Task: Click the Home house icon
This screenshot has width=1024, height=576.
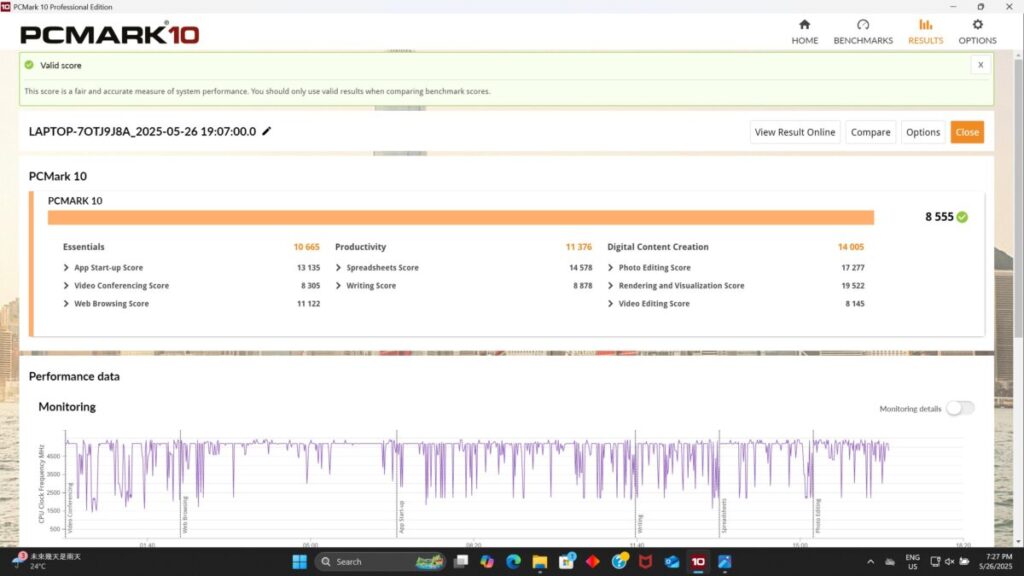Action: point(805,25)
